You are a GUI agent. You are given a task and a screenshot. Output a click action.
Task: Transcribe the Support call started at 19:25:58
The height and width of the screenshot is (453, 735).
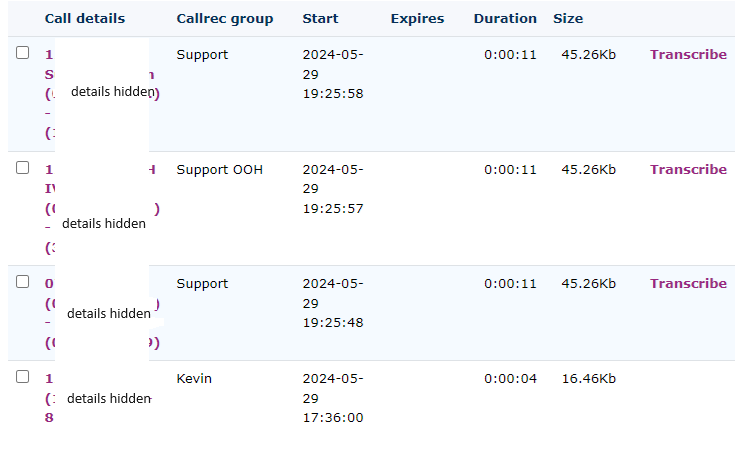coord(688,55)
